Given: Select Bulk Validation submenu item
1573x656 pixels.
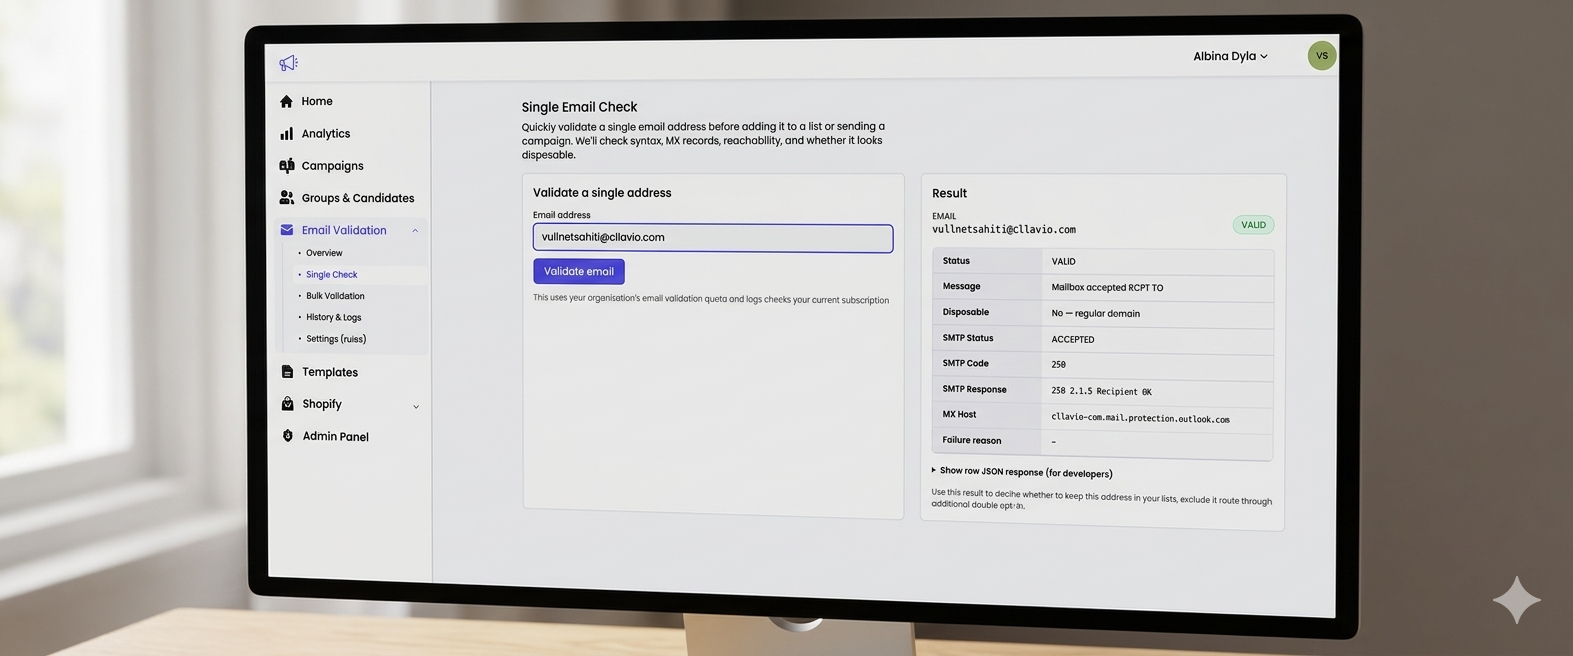Looking at the screenshot, I should pos(335,296).
